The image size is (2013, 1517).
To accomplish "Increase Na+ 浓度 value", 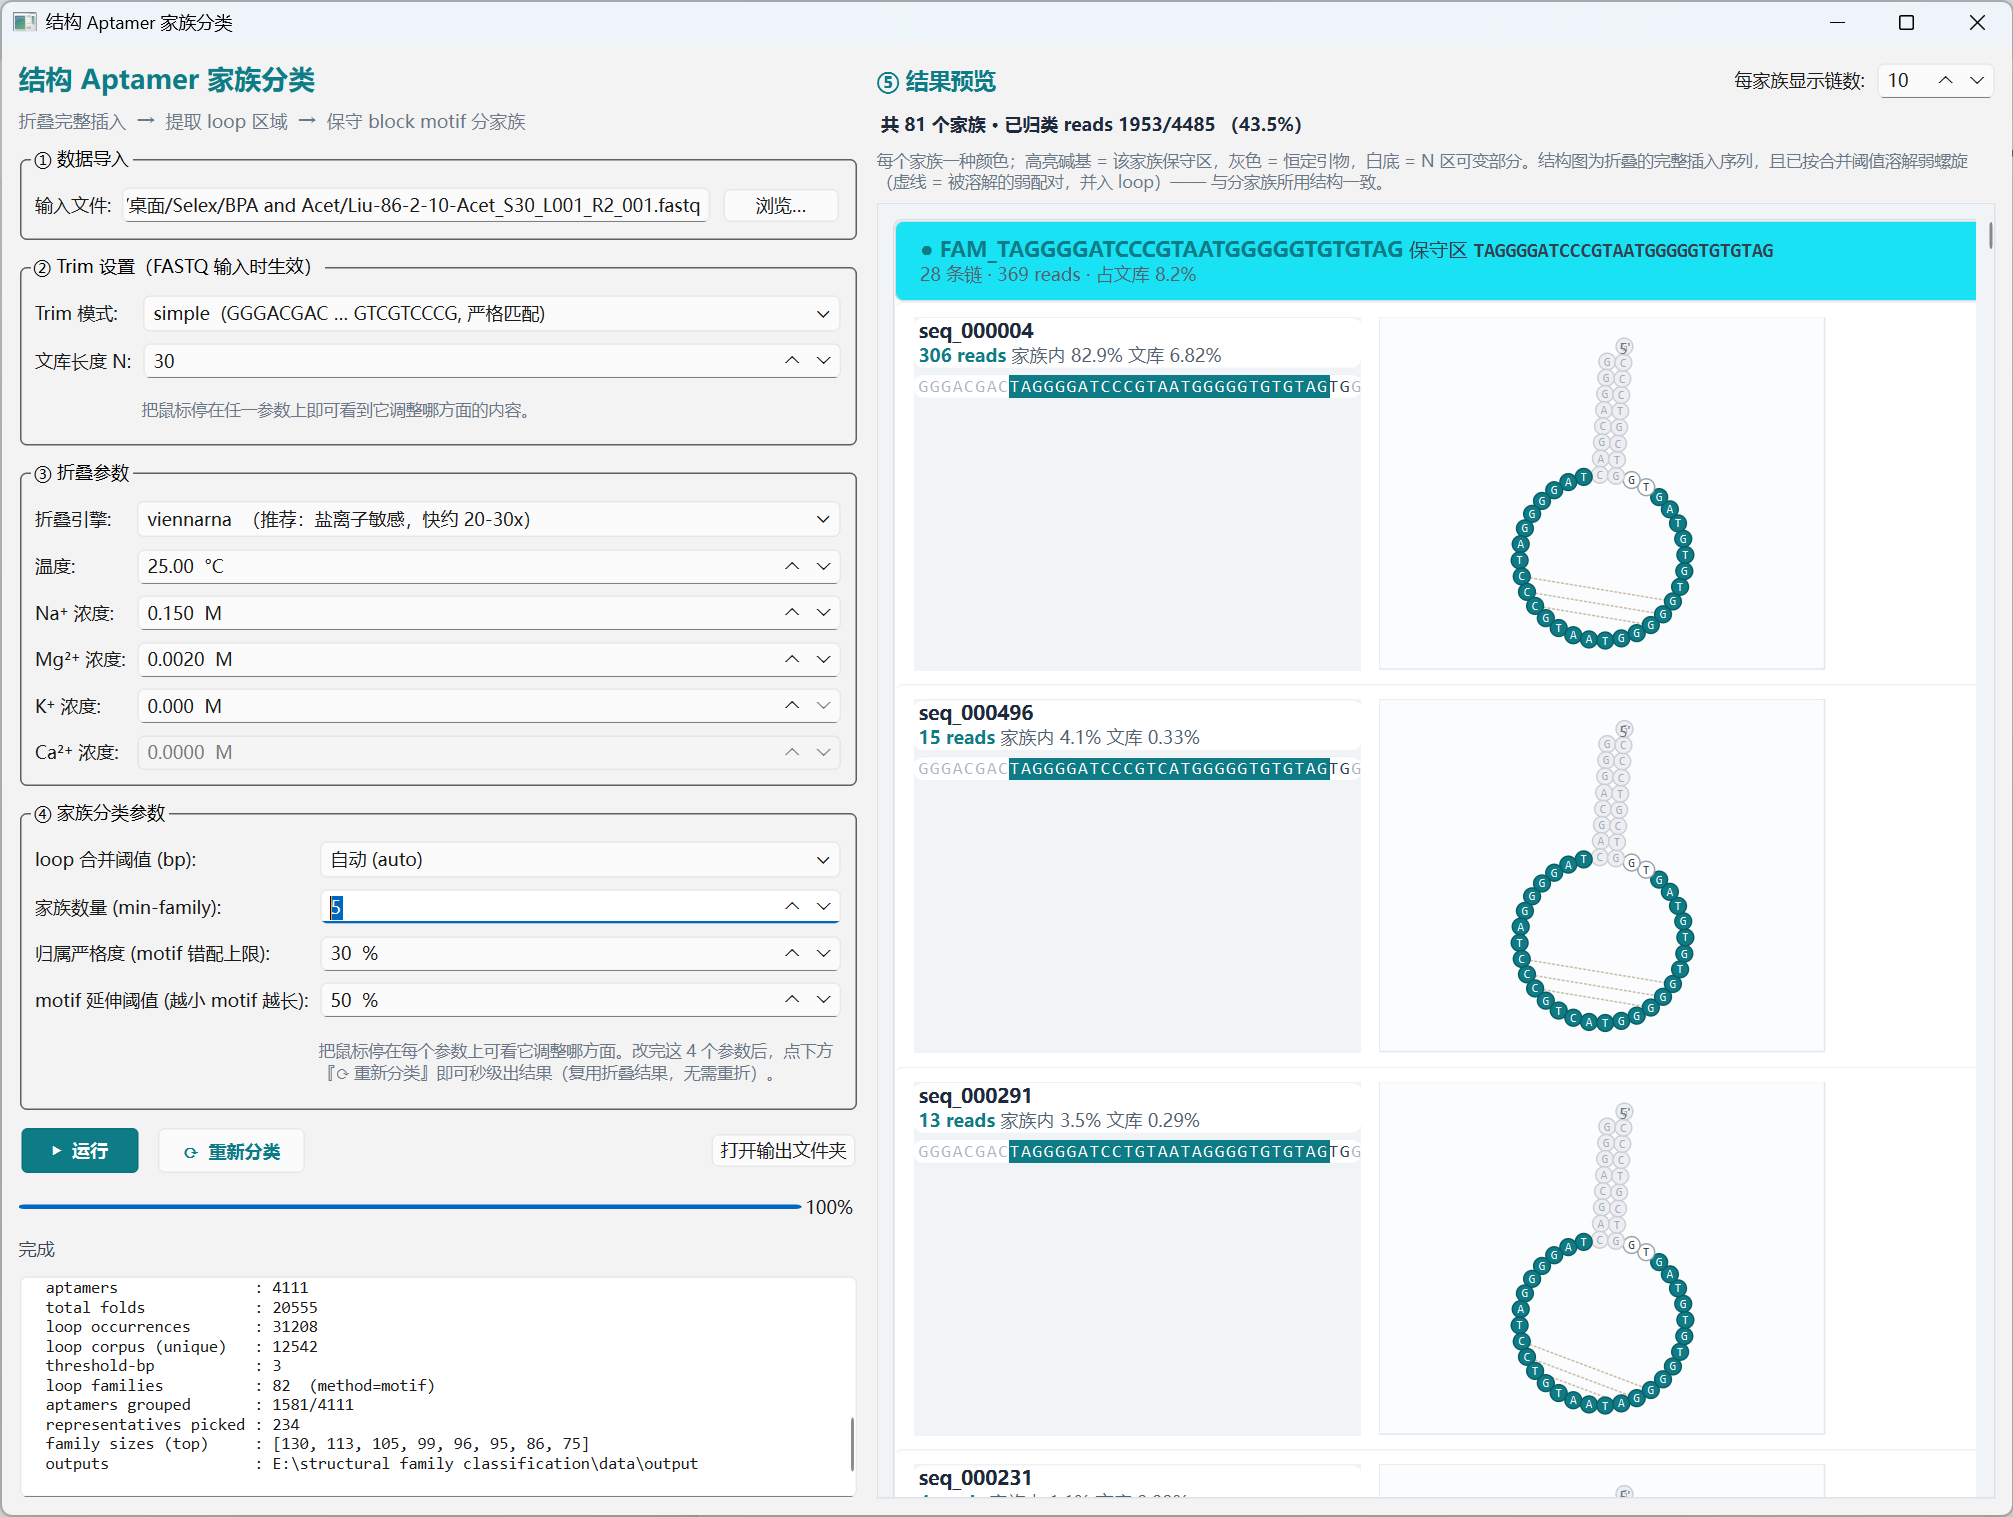I will coord(792,613).
